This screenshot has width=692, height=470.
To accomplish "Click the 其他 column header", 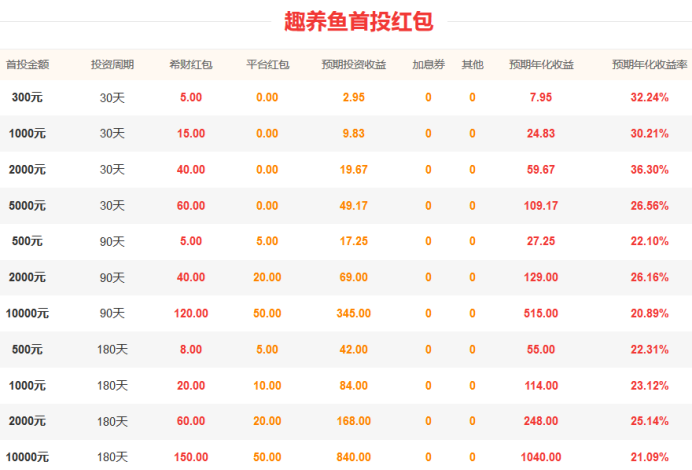I will point(472,64).
